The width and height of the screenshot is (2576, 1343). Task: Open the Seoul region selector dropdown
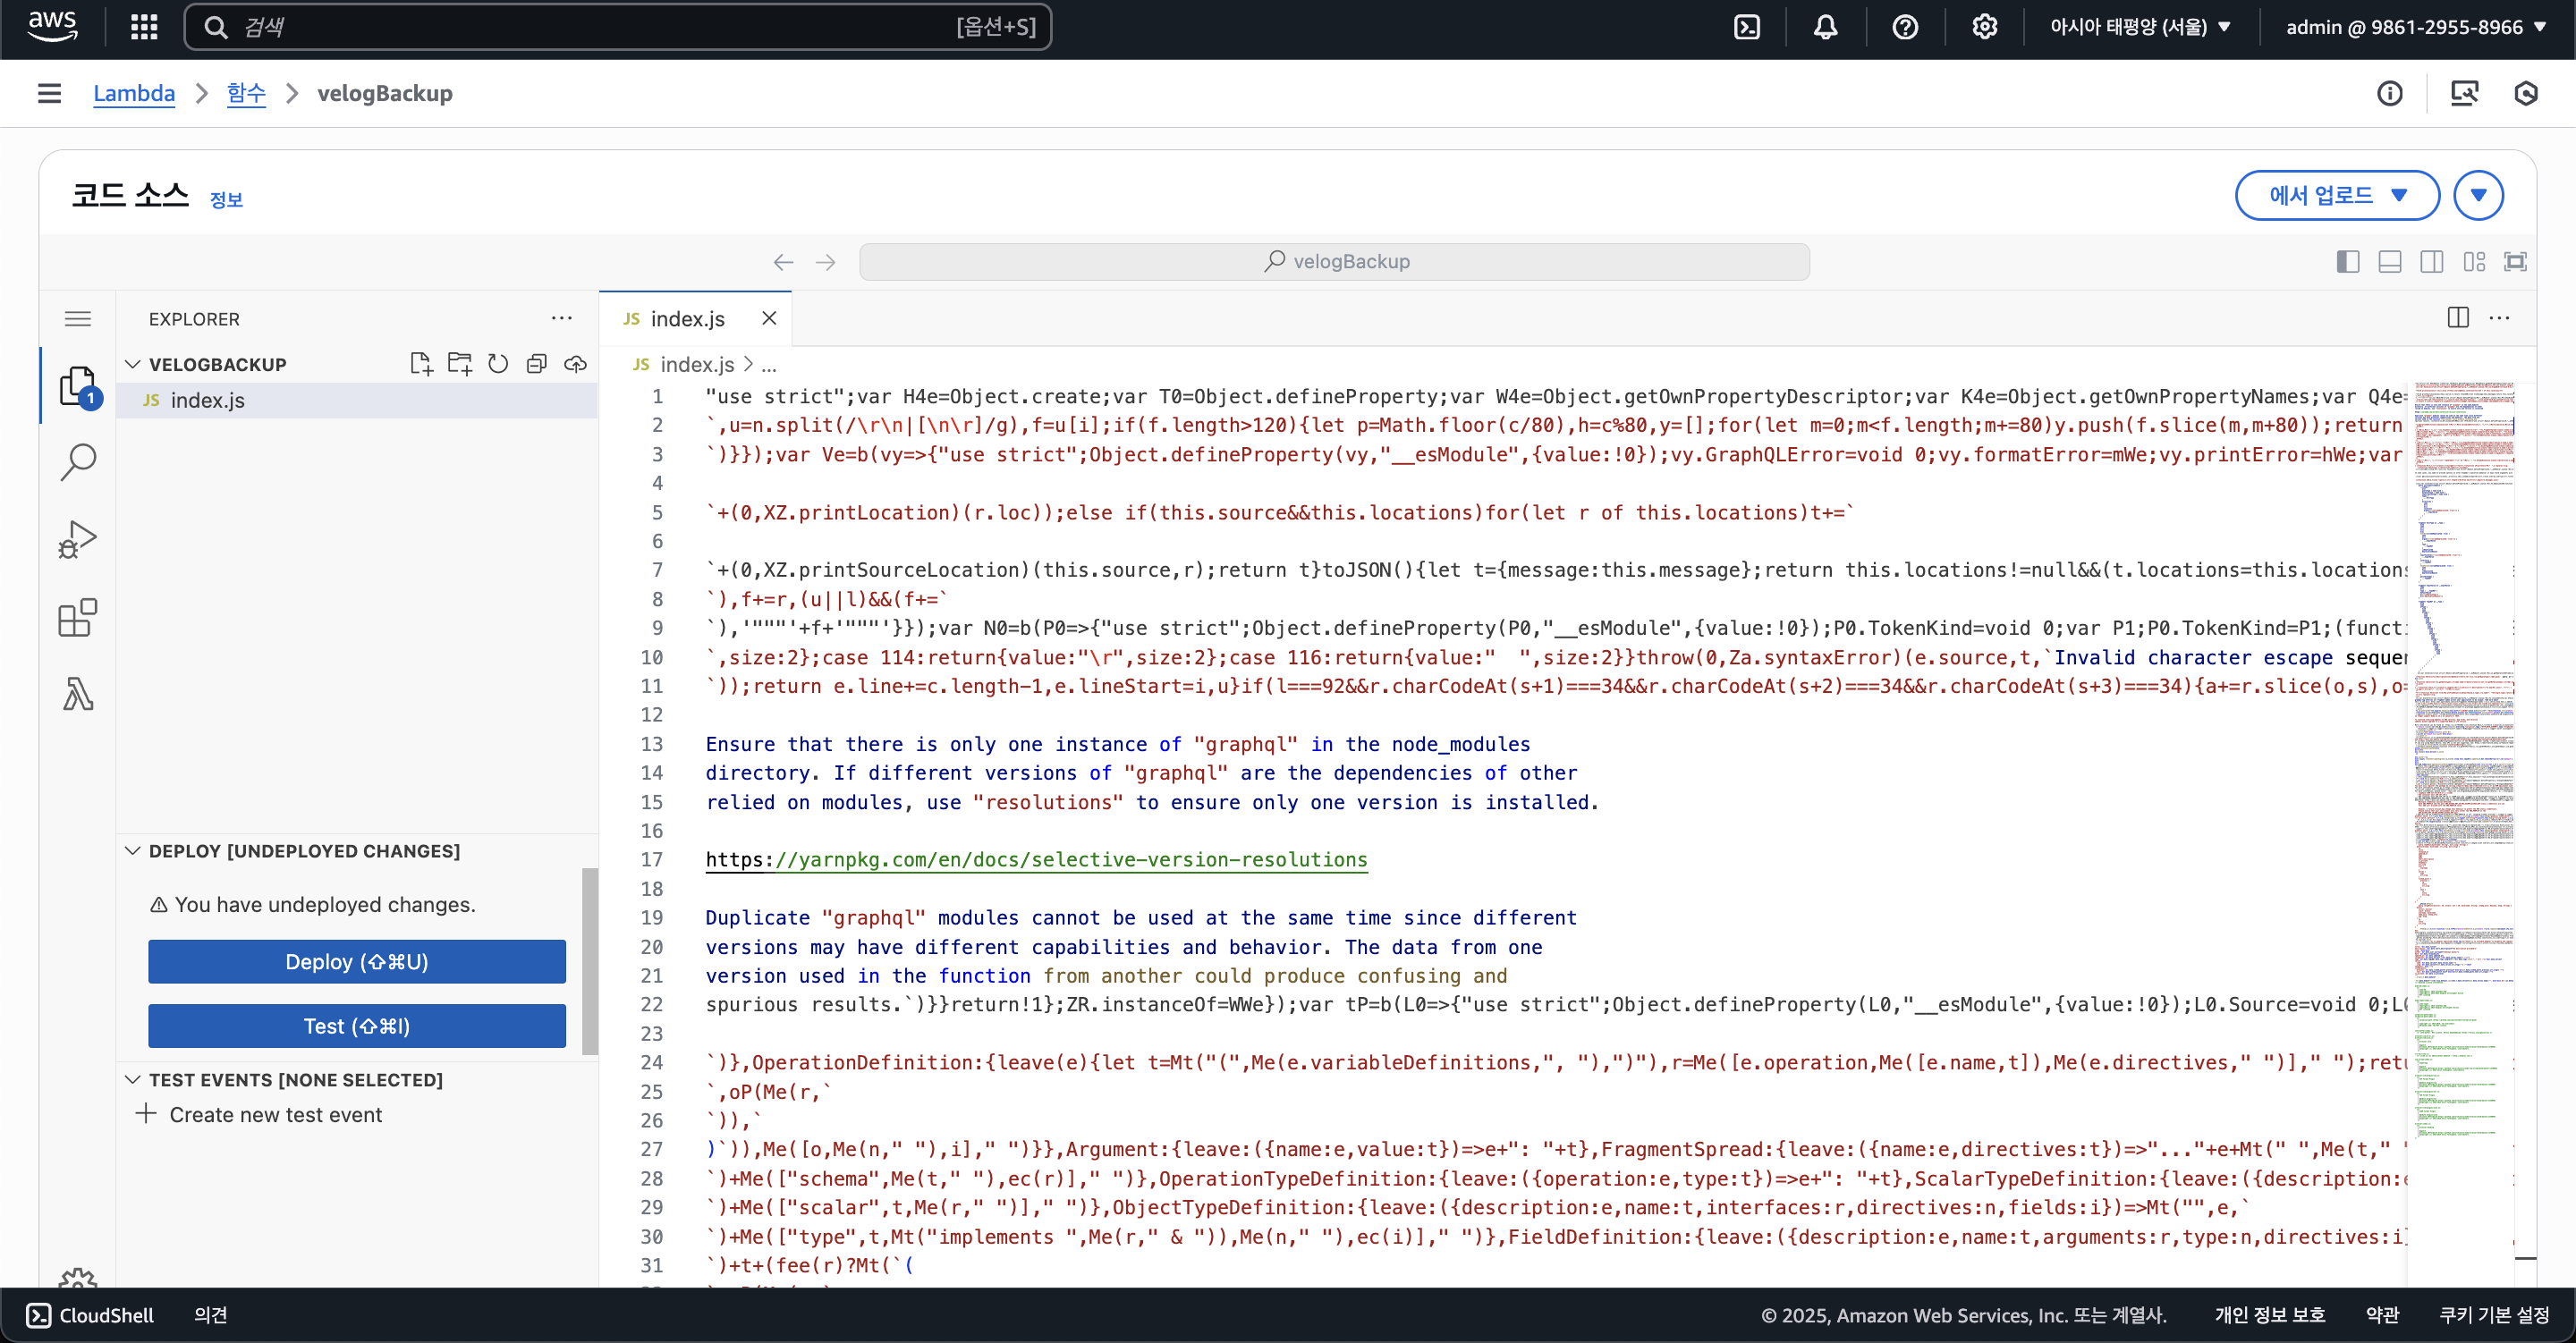coord(2139,27)
